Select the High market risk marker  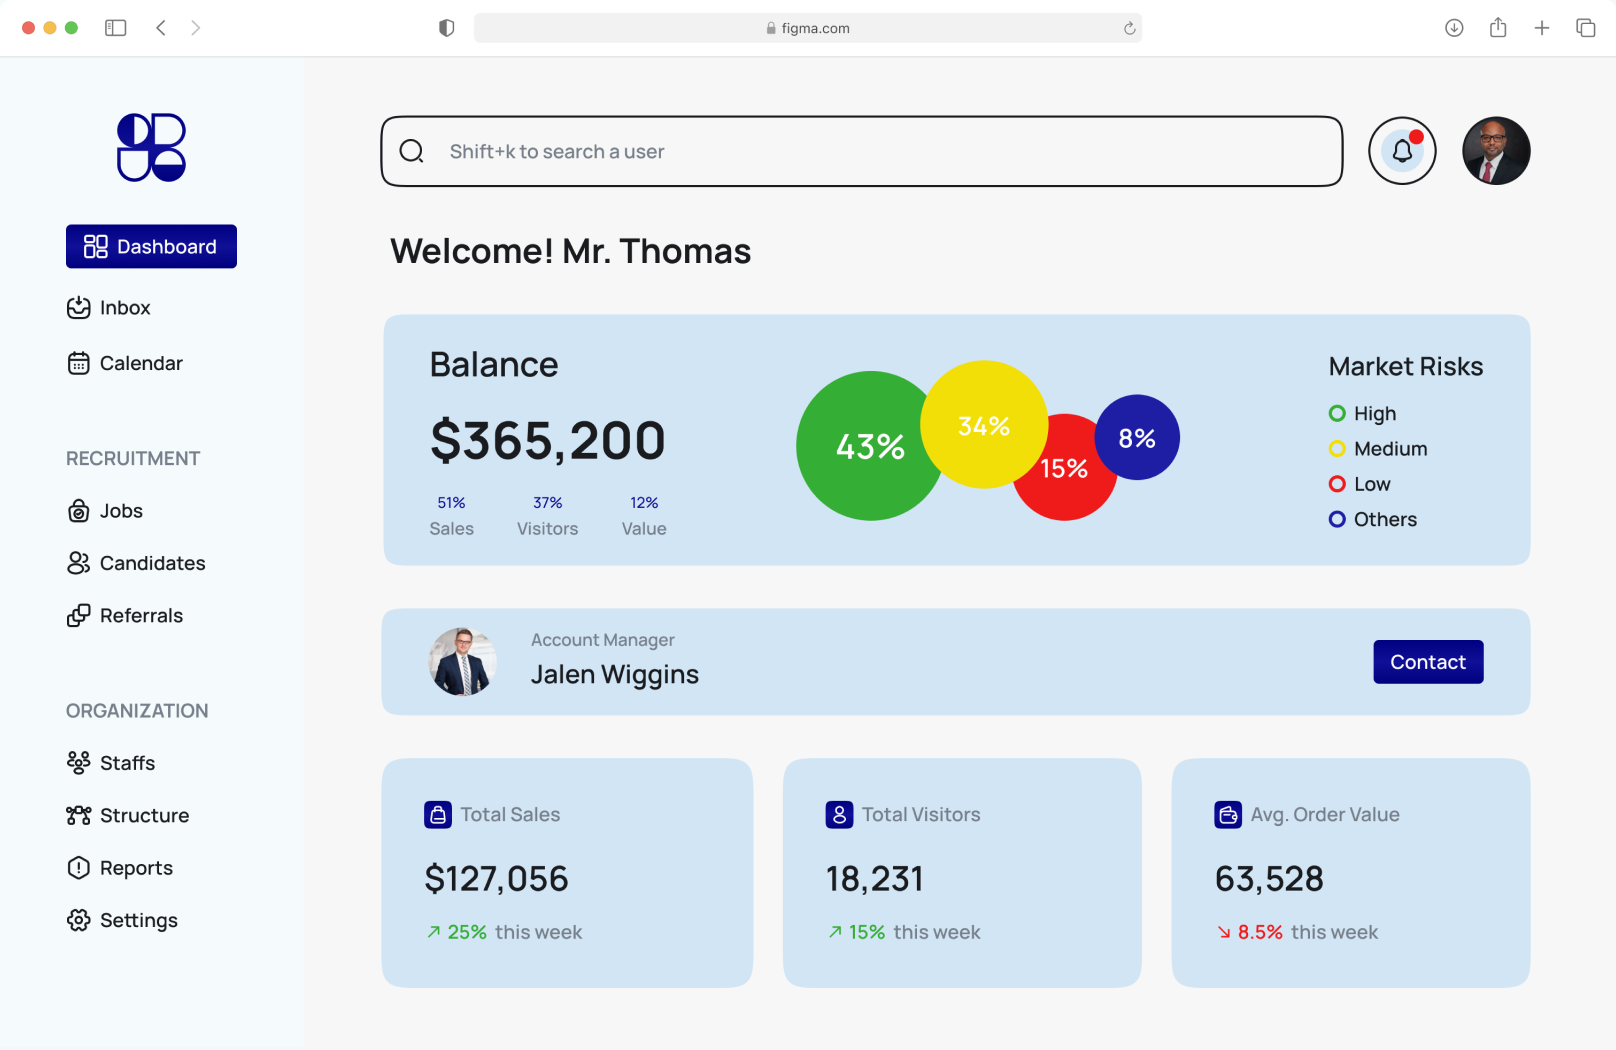click(1337, 413)
